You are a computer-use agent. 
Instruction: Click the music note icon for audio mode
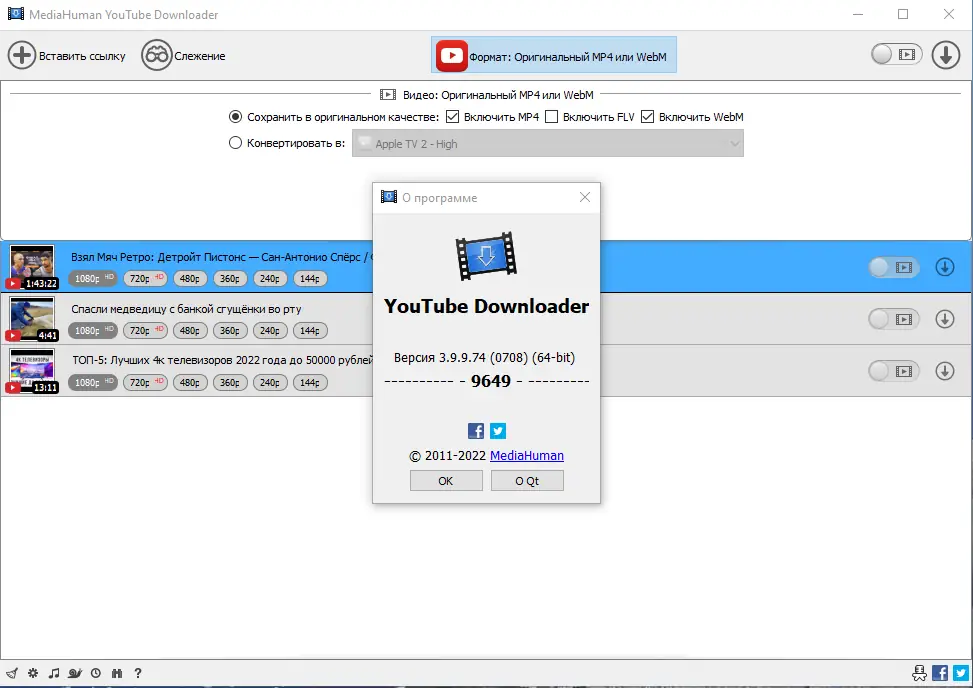[53, 673]
